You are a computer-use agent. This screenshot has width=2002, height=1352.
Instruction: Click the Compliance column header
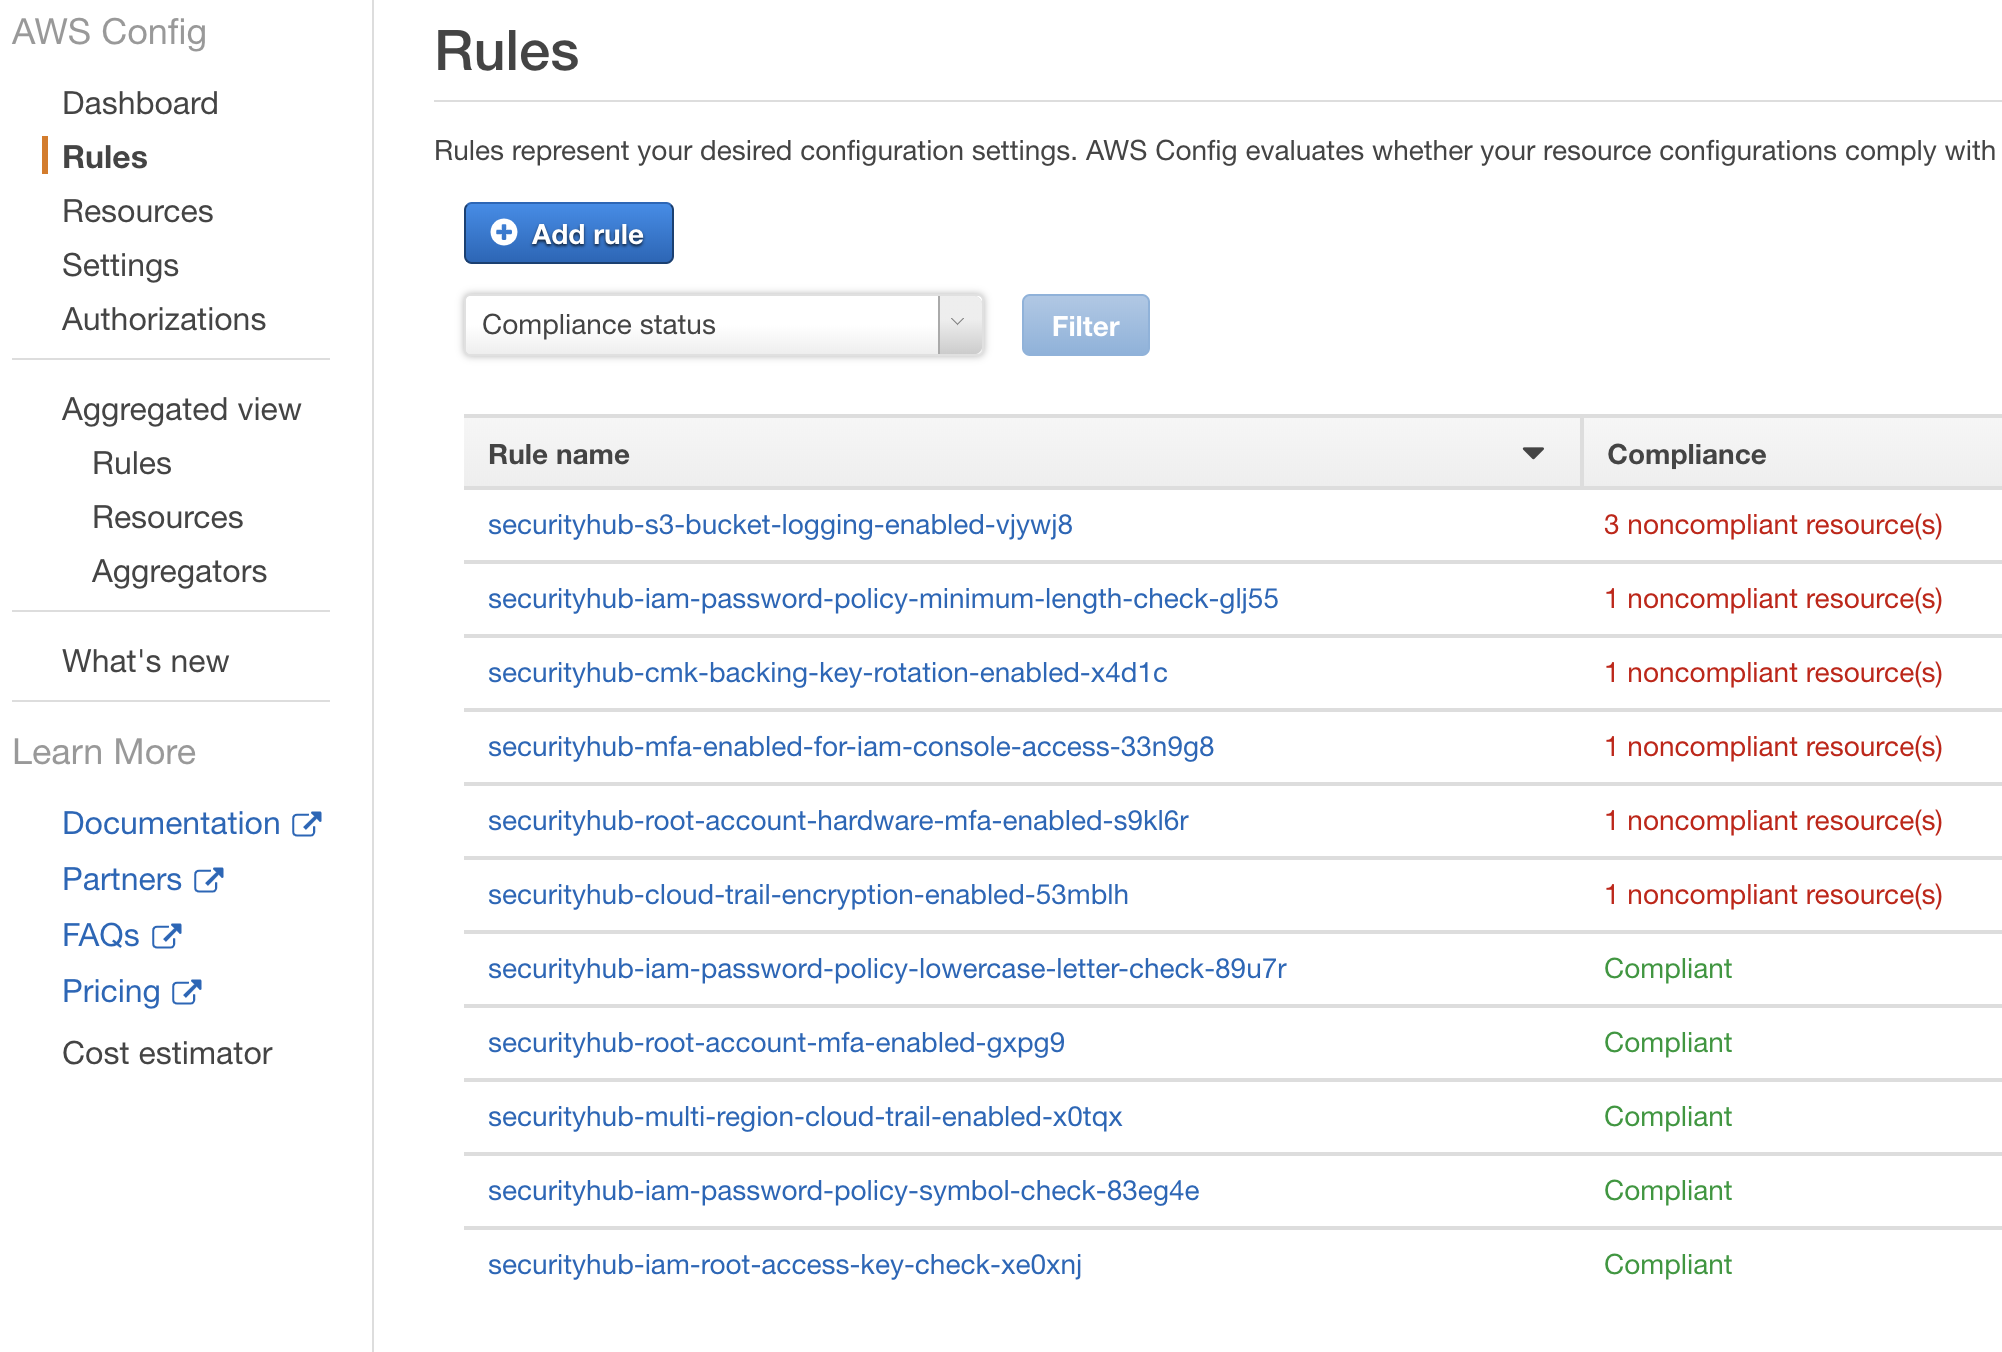tap(1686, 454)
